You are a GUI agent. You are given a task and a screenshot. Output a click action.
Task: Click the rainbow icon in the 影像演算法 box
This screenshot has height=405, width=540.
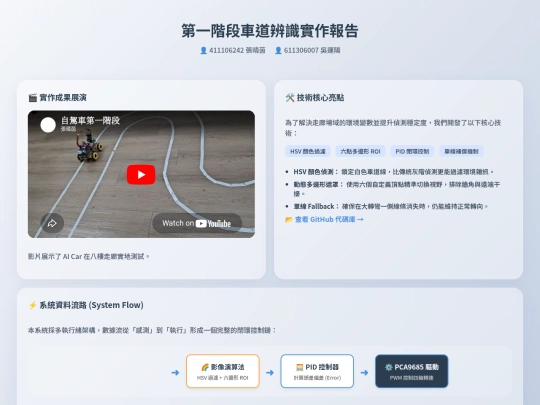tap(205, 367)
